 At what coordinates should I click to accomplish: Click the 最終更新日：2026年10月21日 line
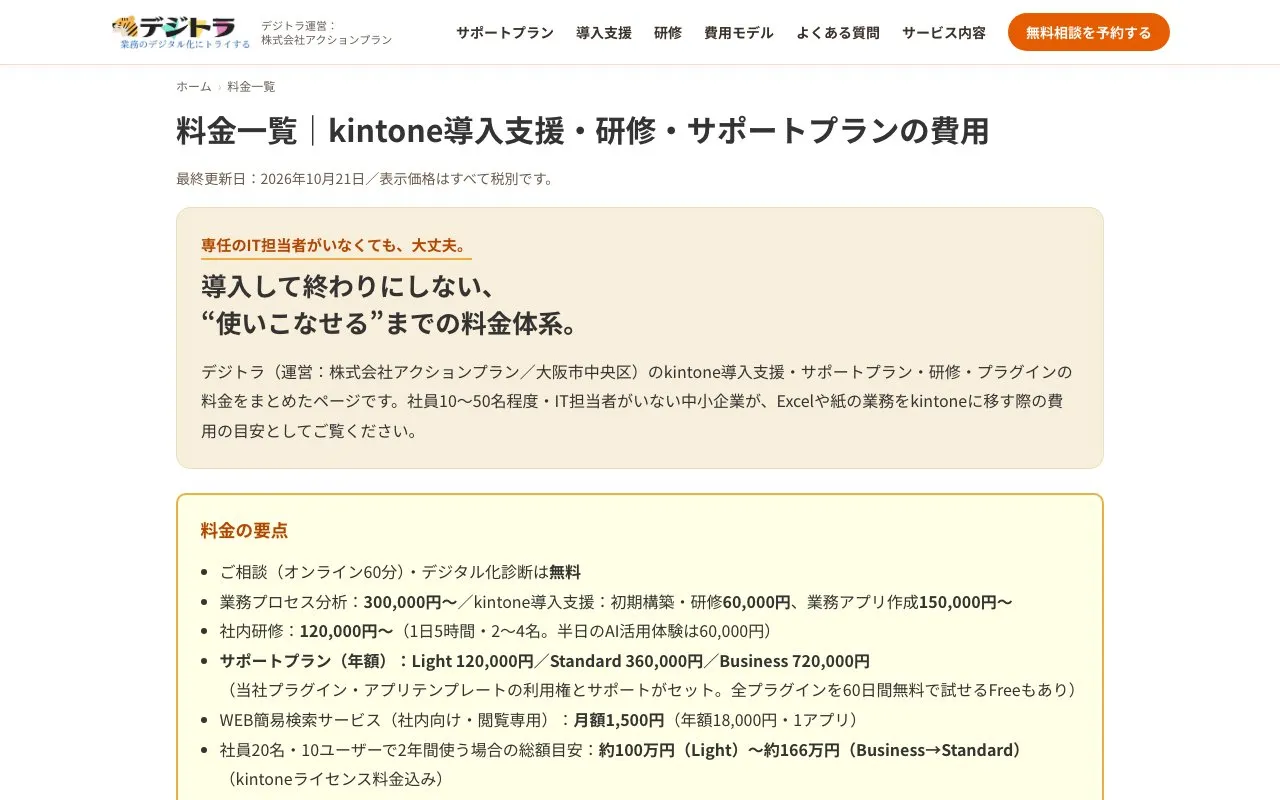click(x=365, y=178)
